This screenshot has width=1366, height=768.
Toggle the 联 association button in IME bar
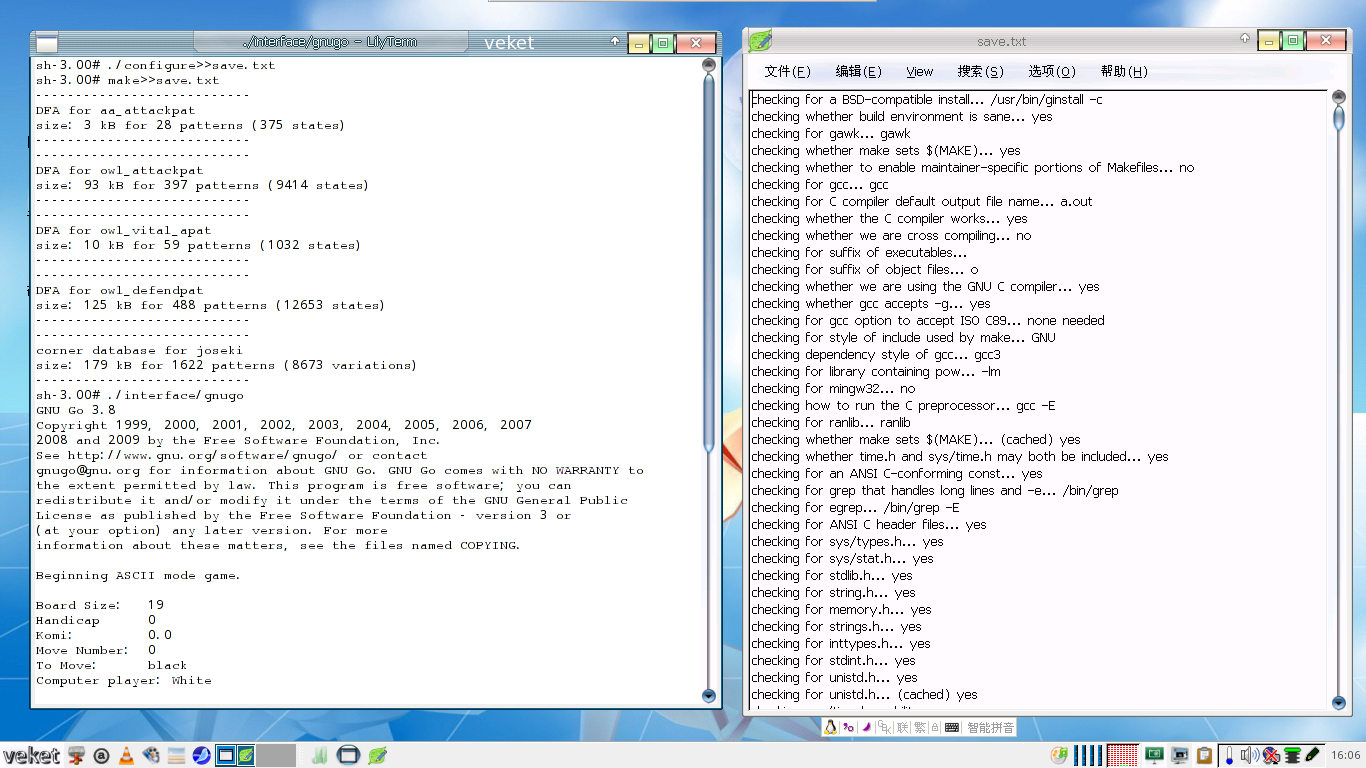pyautogui.click(x=902, y=727)
